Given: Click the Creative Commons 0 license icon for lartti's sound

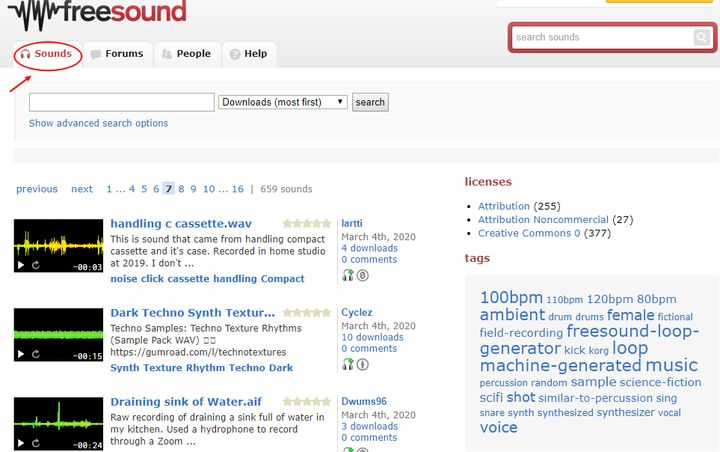Looking at the screenshot, I should coord(363,275).
